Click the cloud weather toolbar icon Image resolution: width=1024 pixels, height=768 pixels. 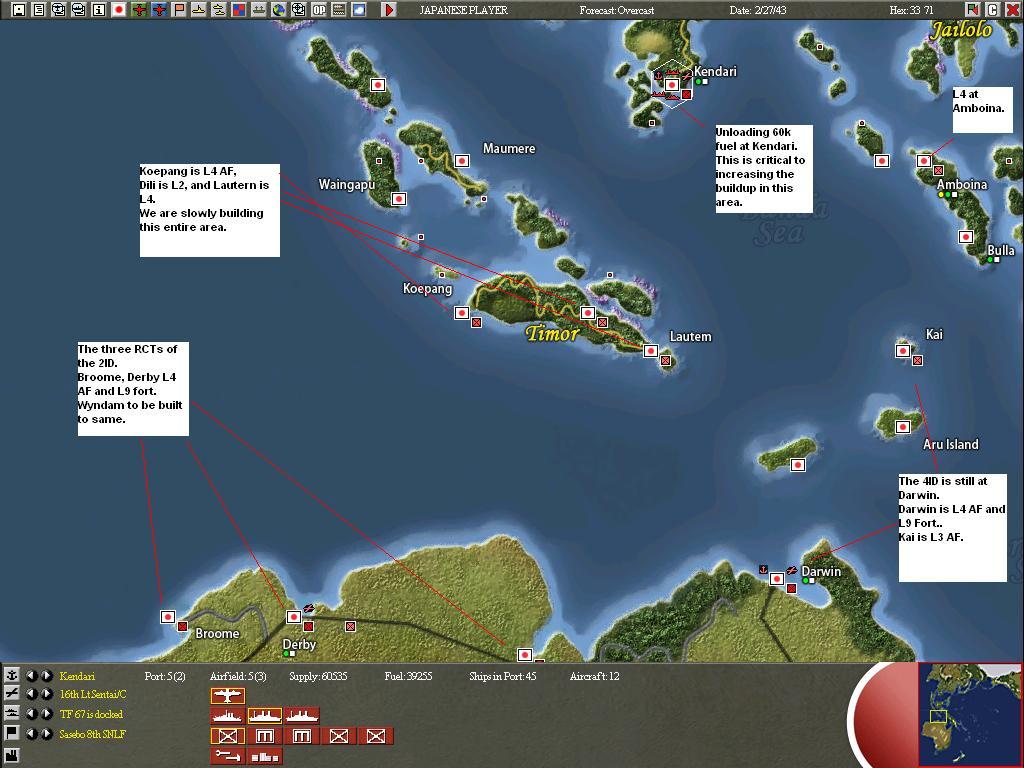coord(359,9)
